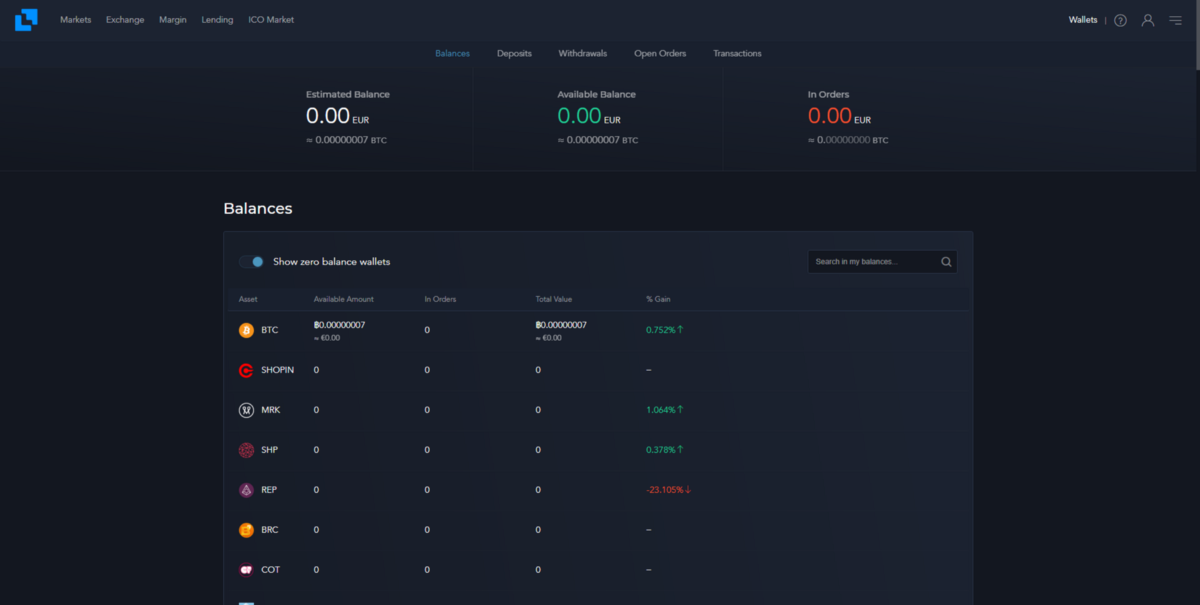Click the MRK asset name
Image resolution: width=1200 pixels, height=605 pixels.
270,410
